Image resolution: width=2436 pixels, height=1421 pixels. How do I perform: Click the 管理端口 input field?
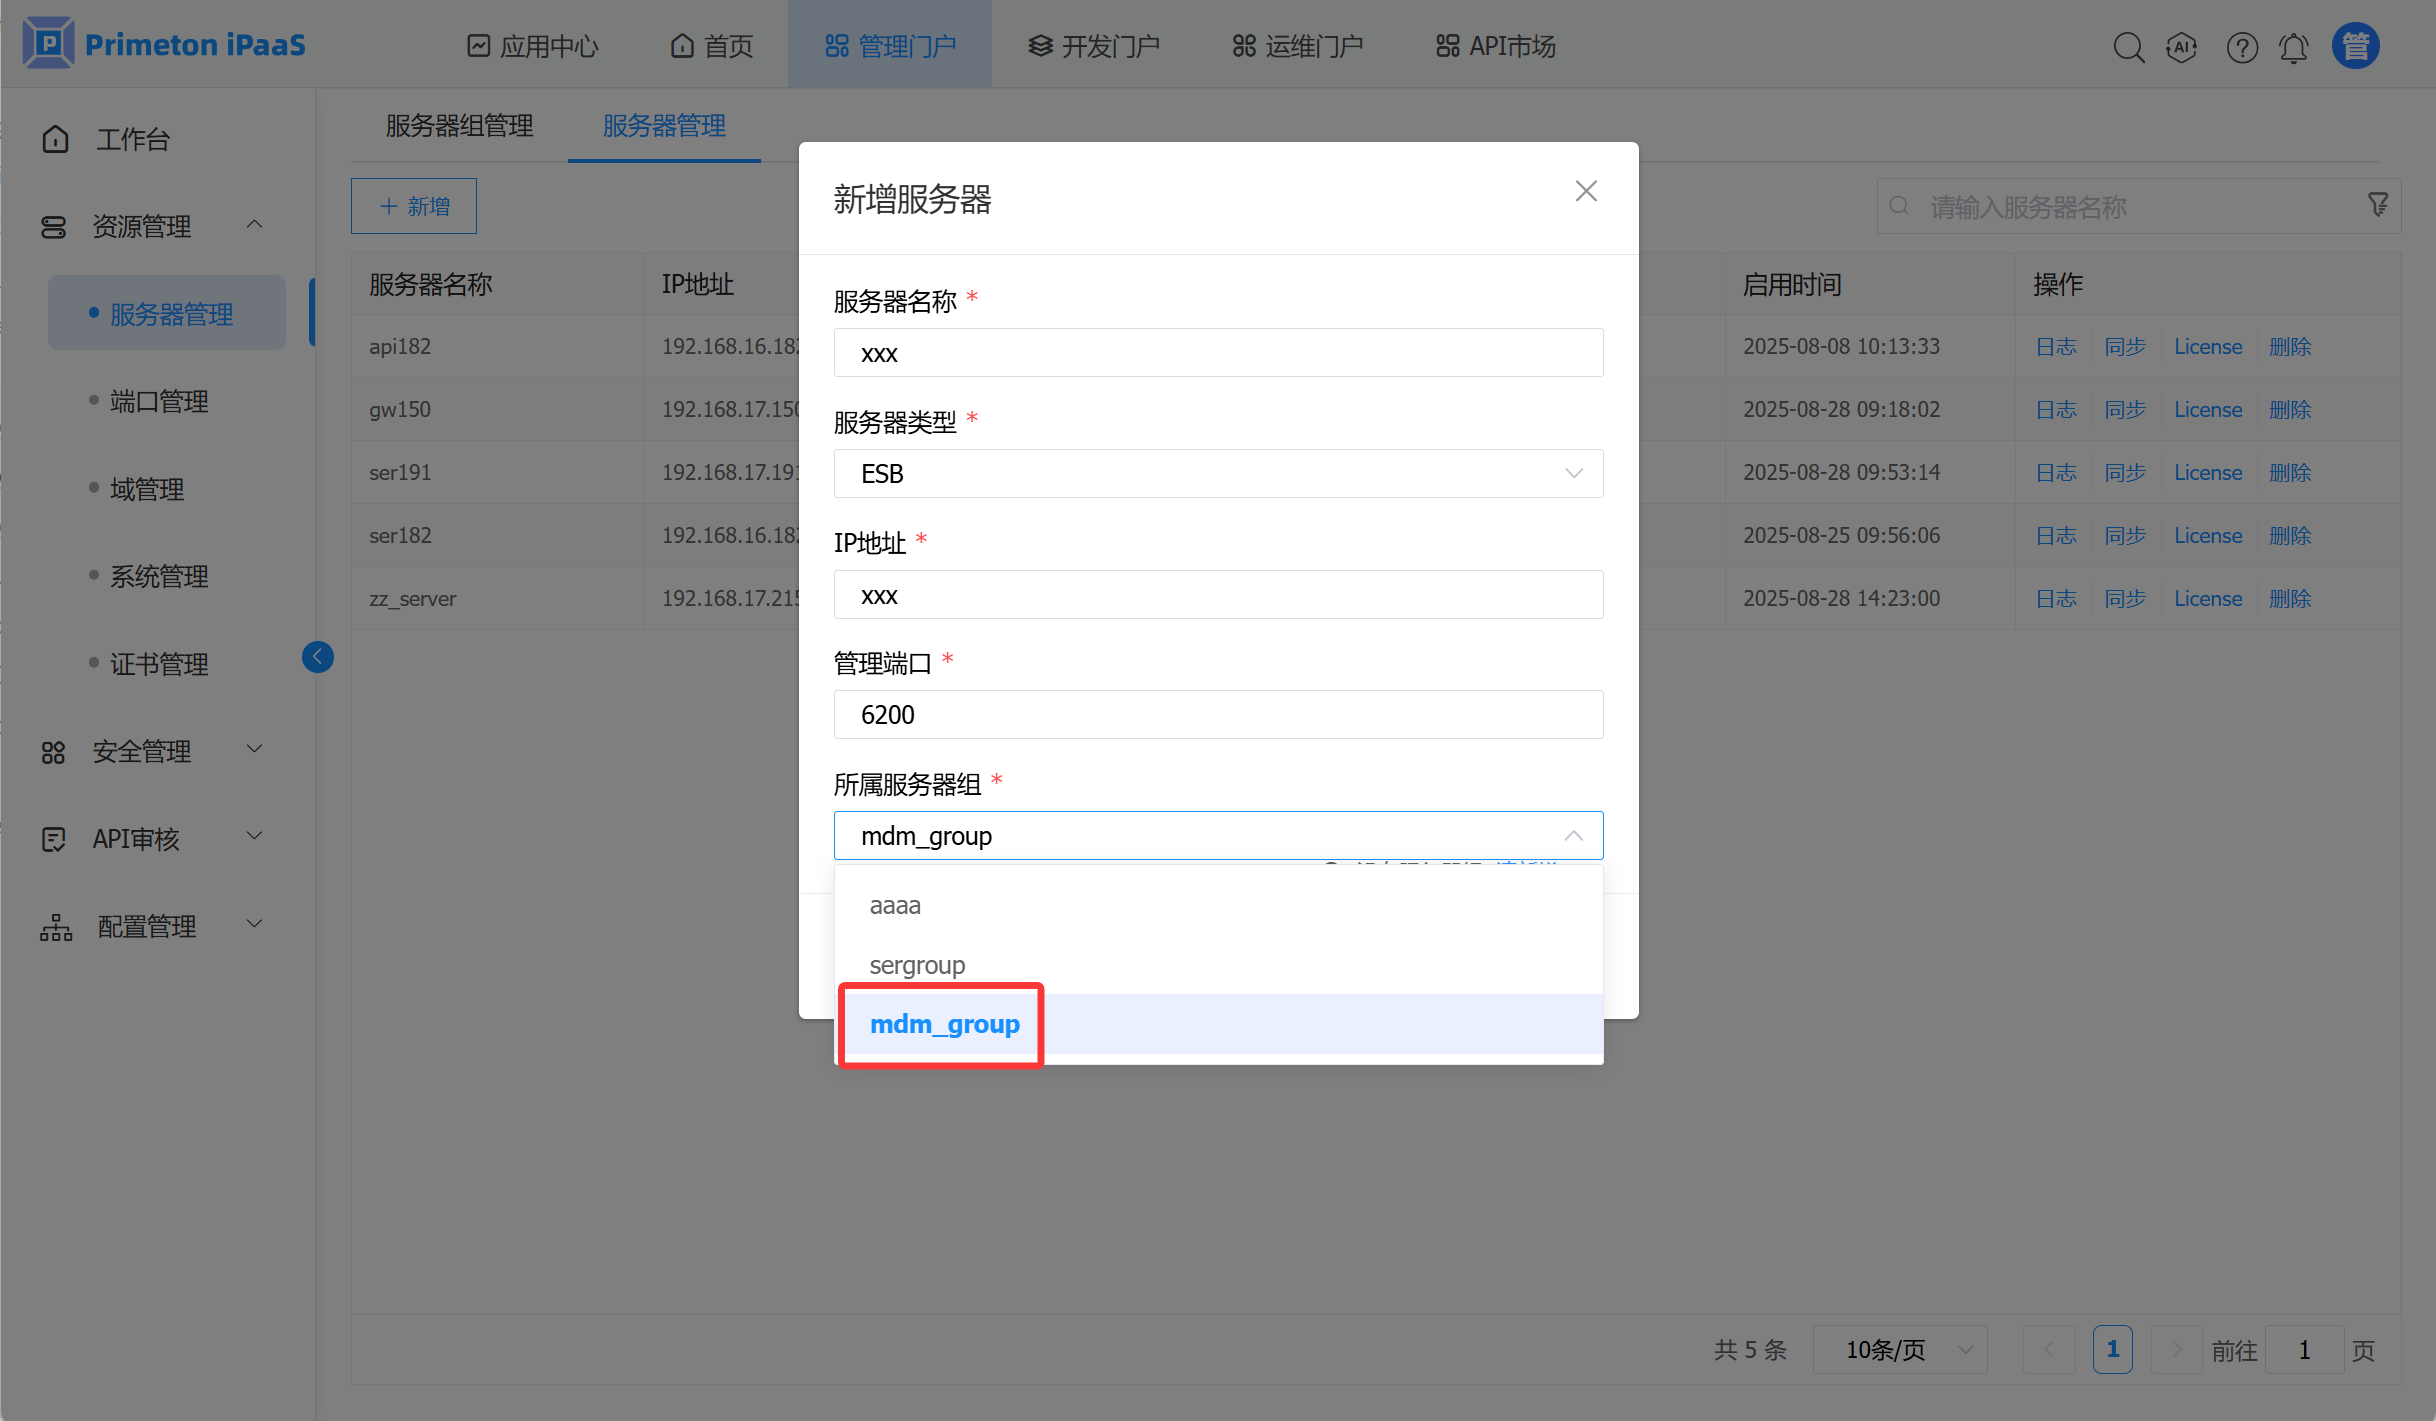(1217, 715)
